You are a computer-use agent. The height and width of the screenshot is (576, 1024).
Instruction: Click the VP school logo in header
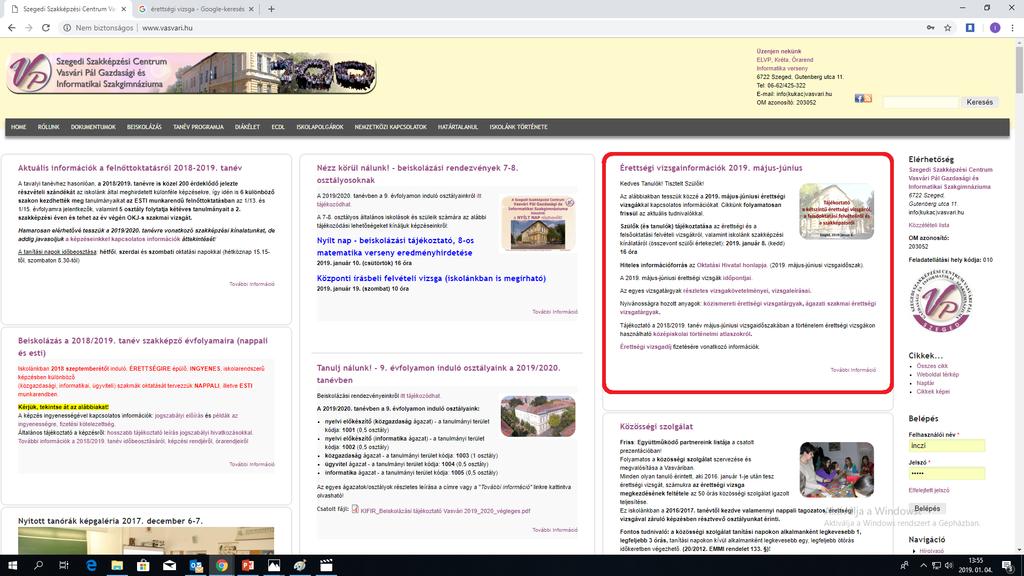coord(29,72)
